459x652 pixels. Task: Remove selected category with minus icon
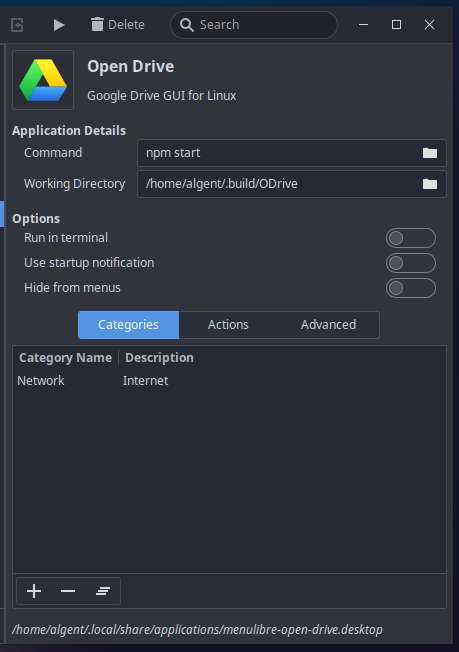(x=68, y=591)
